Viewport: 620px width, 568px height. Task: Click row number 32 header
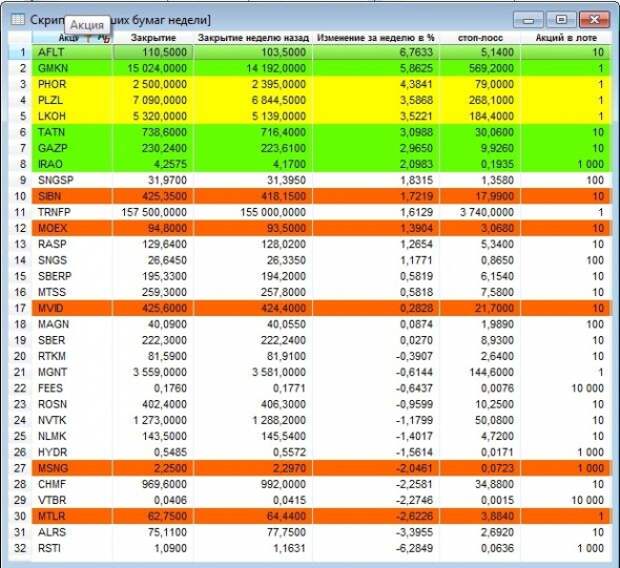(x=21, y=548)
